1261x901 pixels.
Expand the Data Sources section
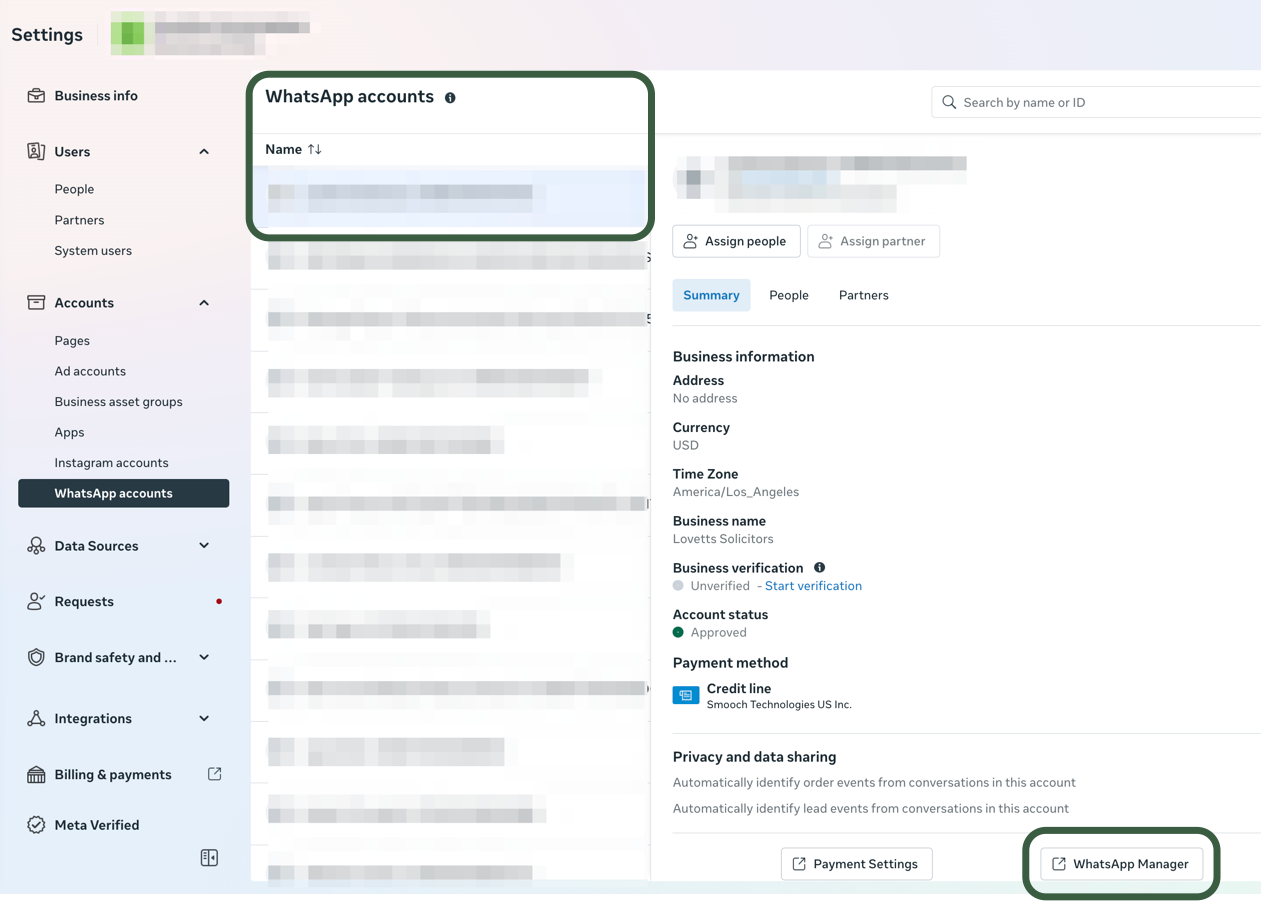[204, 546]
